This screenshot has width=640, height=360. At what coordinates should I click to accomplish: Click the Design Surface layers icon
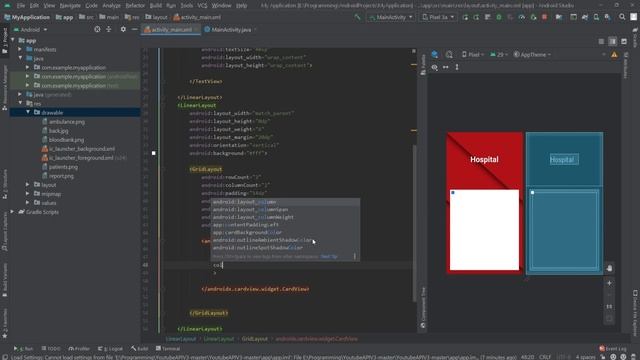[435, 55]
